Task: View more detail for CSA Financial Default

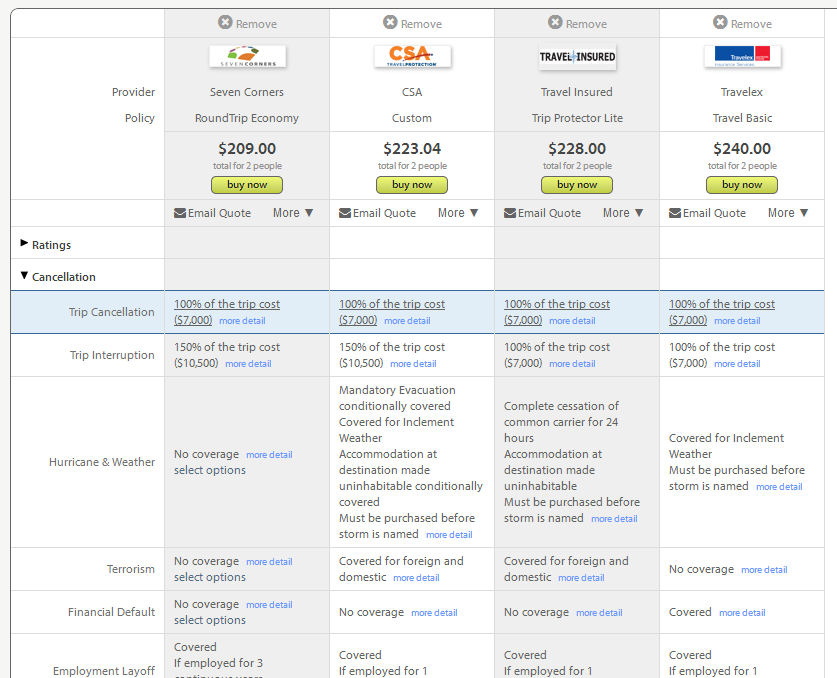Action: 434,613
